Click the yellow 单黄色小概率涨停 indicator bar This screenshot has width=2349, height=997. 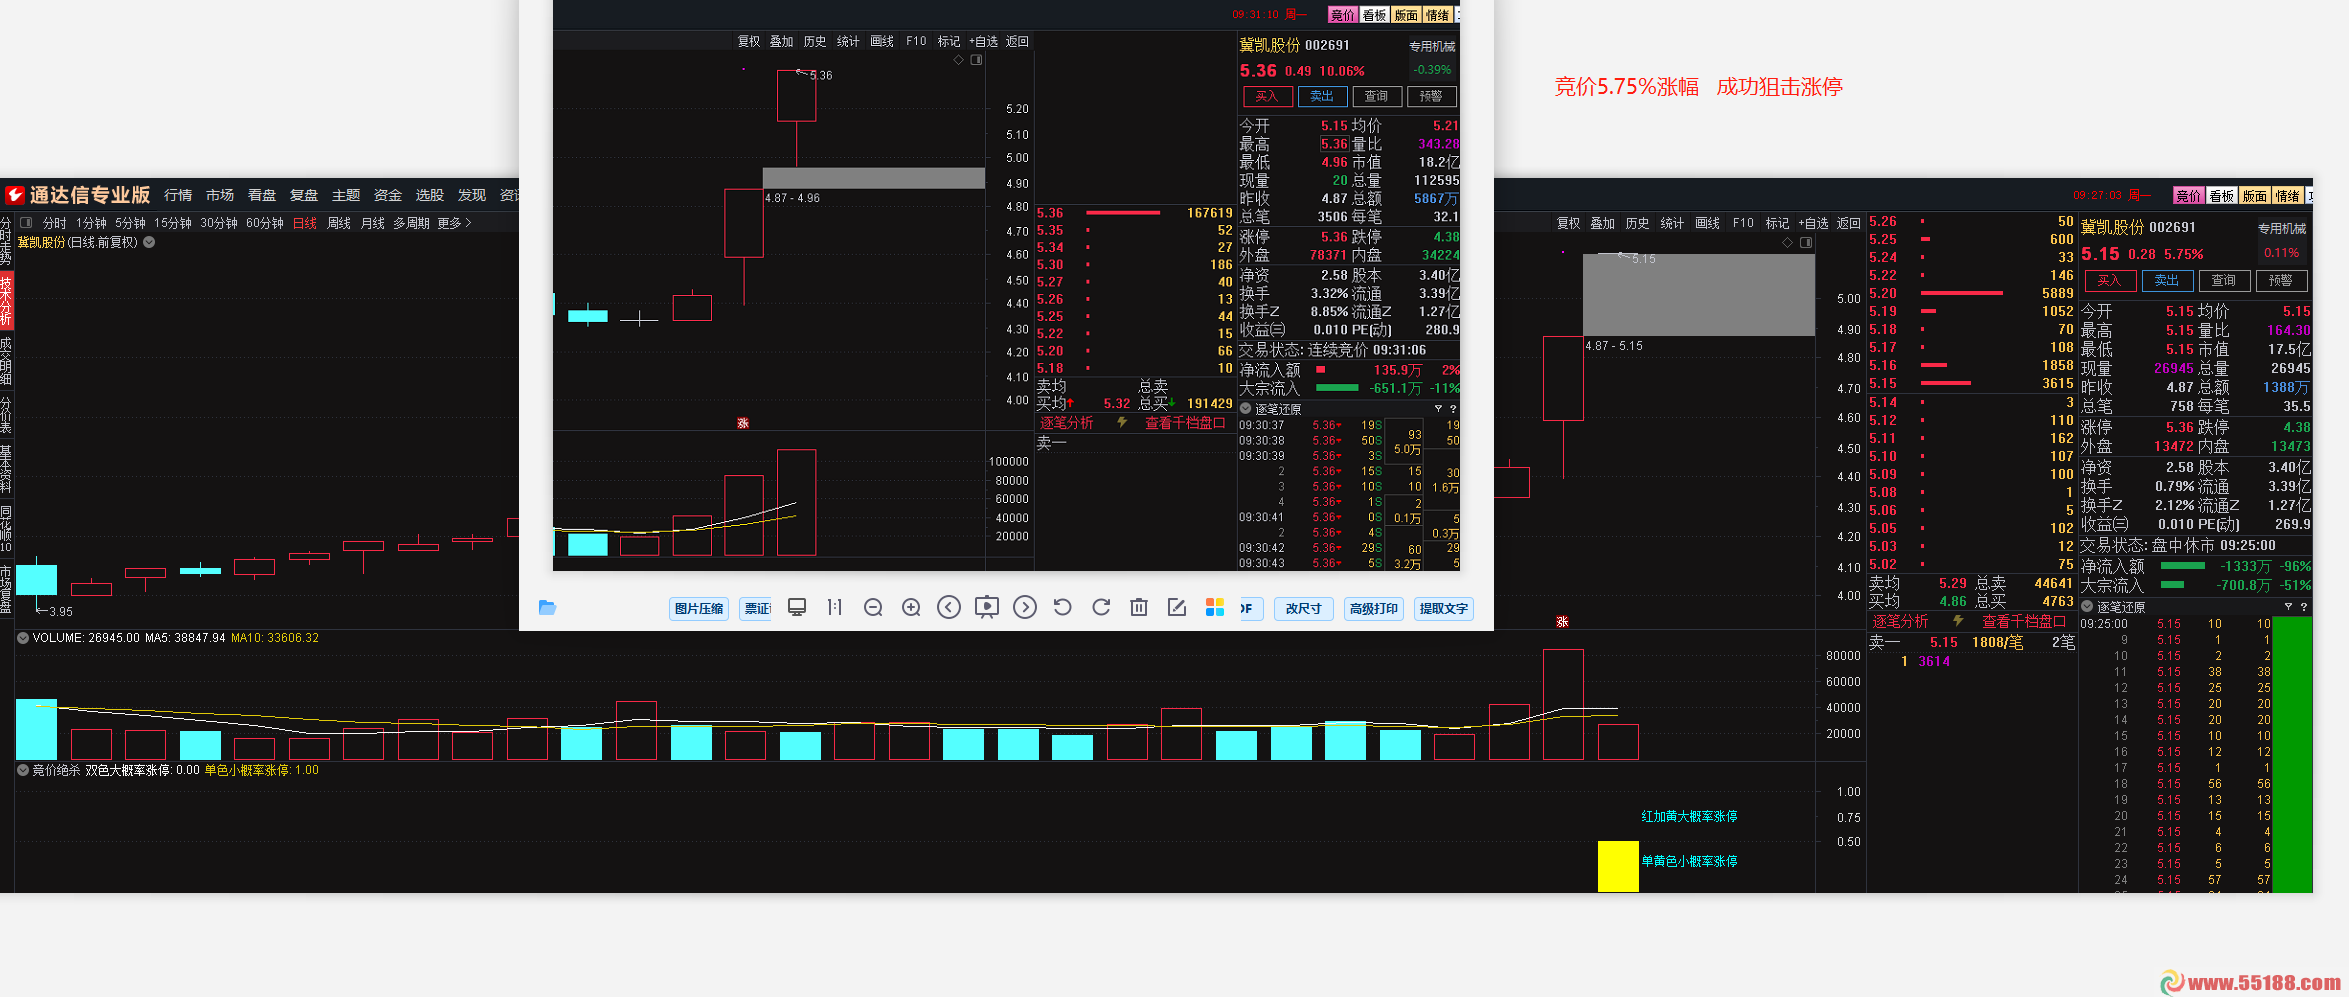tap(1618, 866)
